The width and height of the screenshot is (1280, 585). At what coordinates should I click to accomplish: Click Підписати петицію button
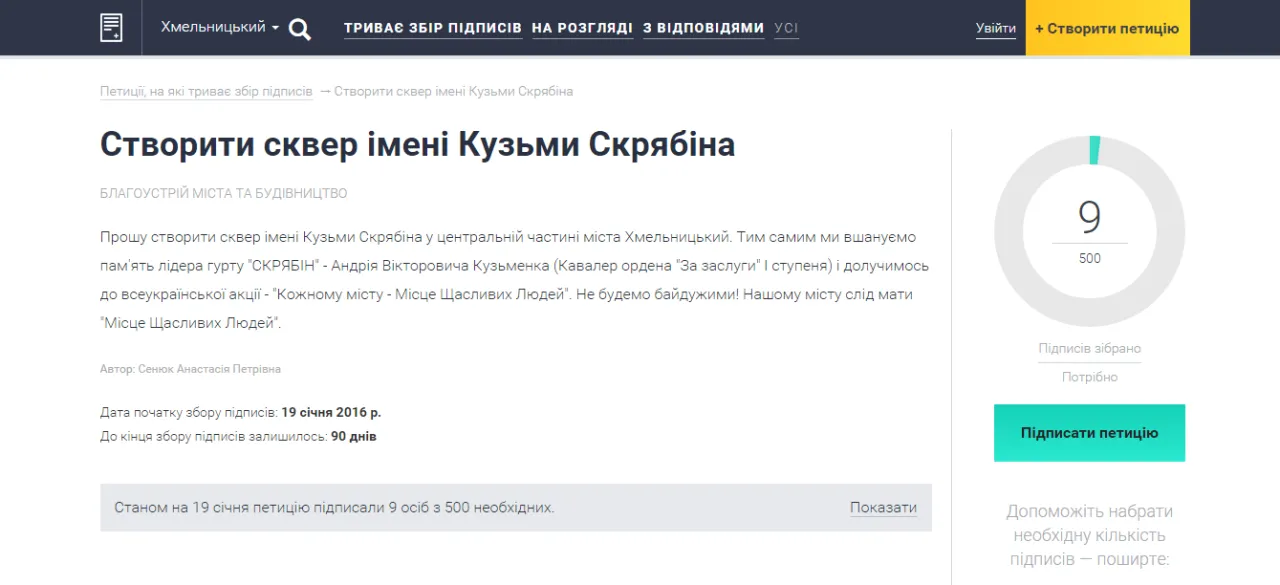1089,433
